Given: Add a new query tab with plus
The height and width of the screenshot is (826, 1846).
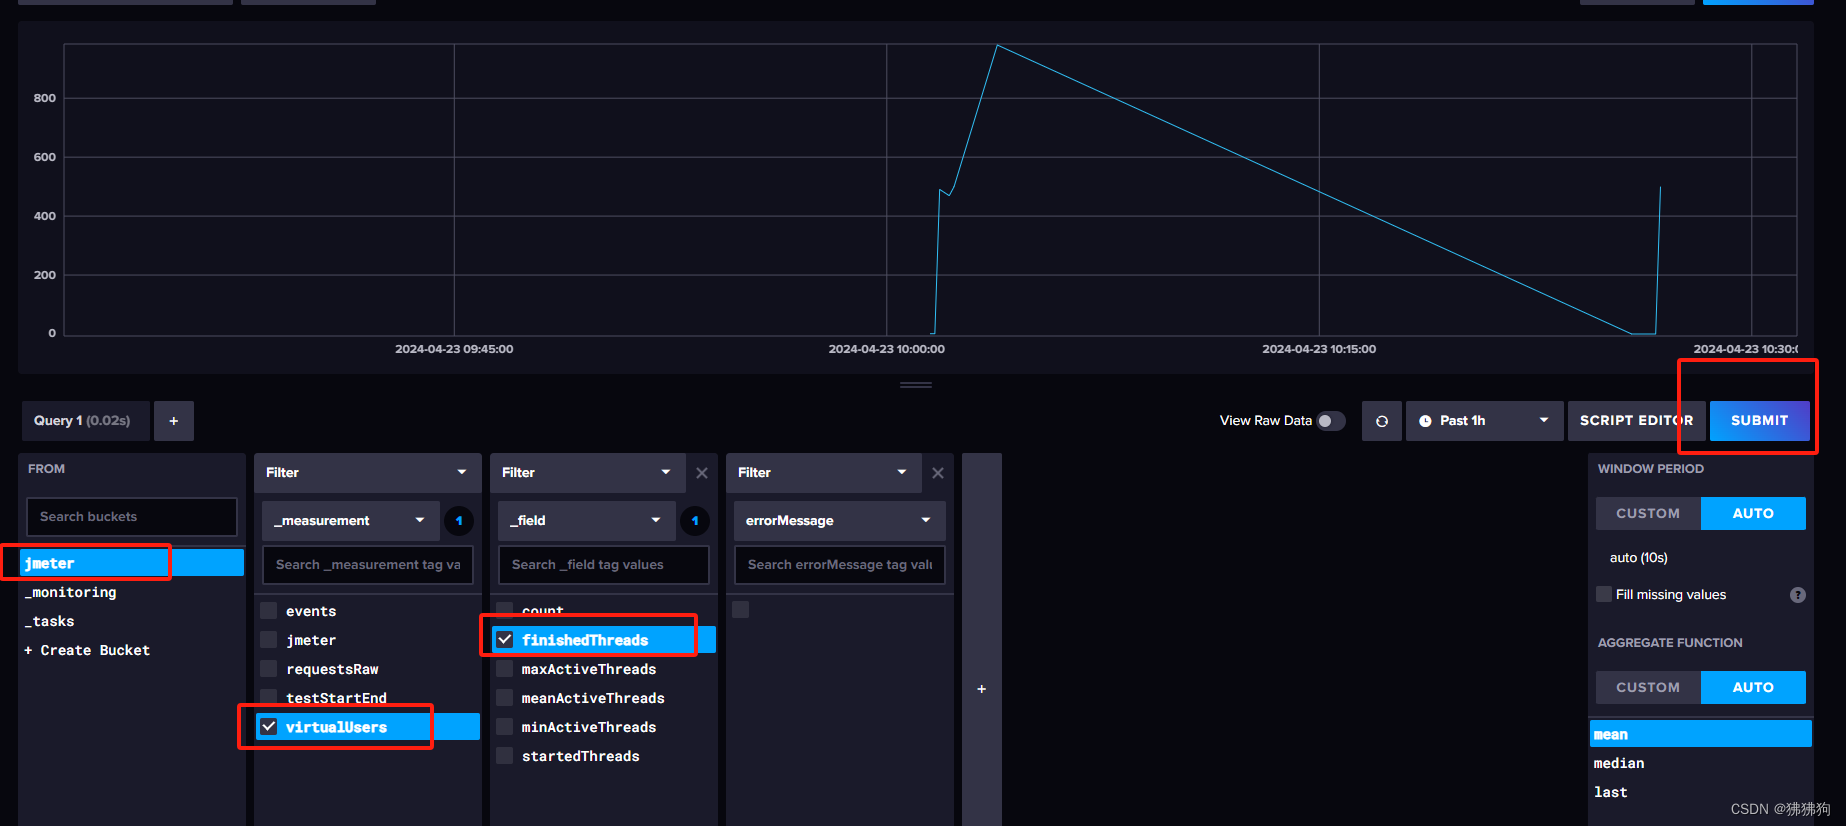Looking at the screenshot, I should point(173,421).
